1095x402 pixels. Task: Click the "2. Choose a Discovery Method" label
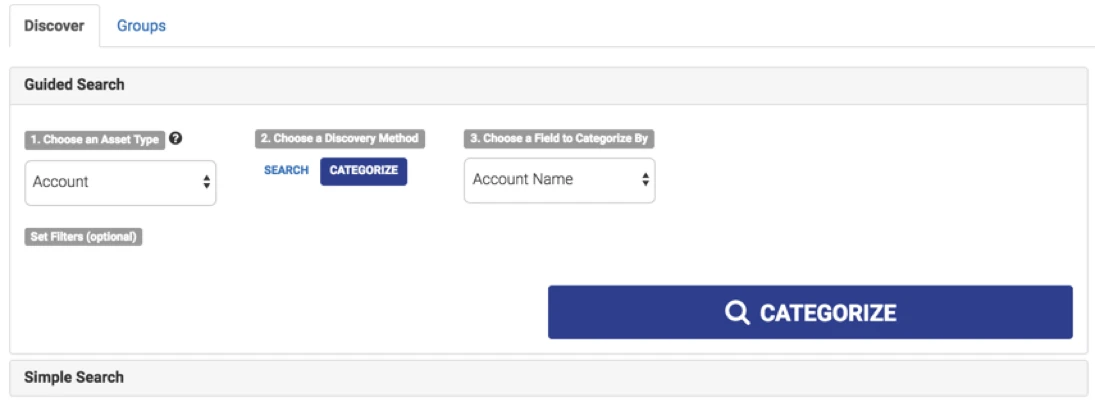(339, 139)
